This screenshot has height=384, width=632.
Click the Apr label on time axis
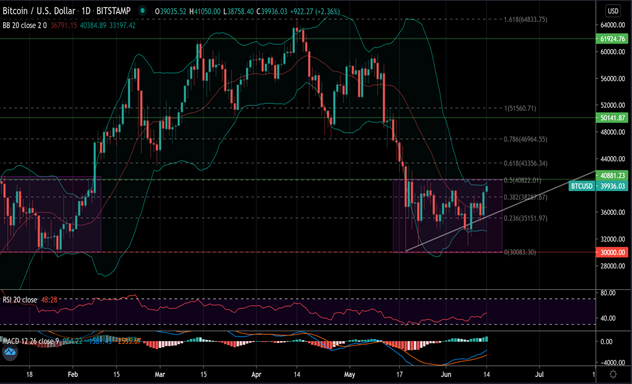pyautogui.click(x=256, y=374)
